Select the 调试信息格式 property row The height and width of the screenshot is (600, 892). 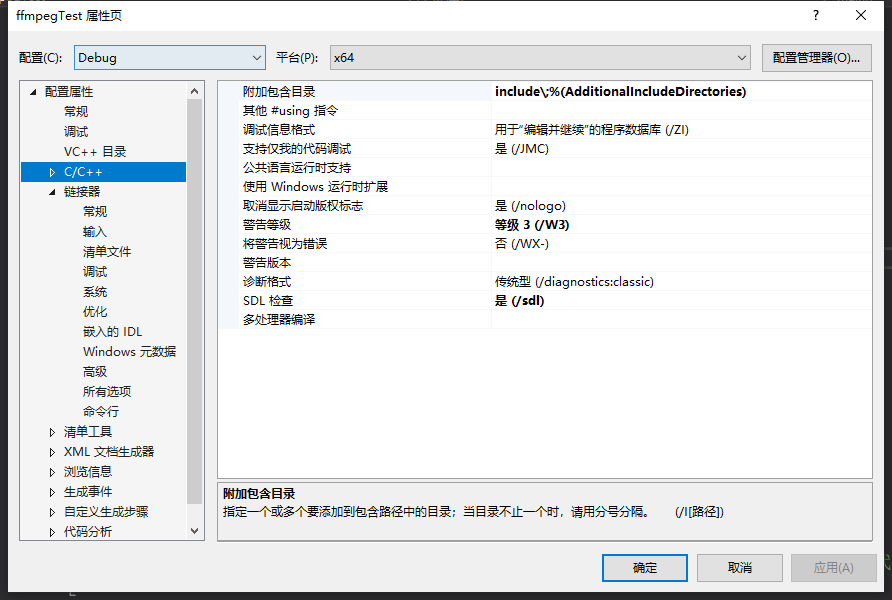[x=545, y=130]
